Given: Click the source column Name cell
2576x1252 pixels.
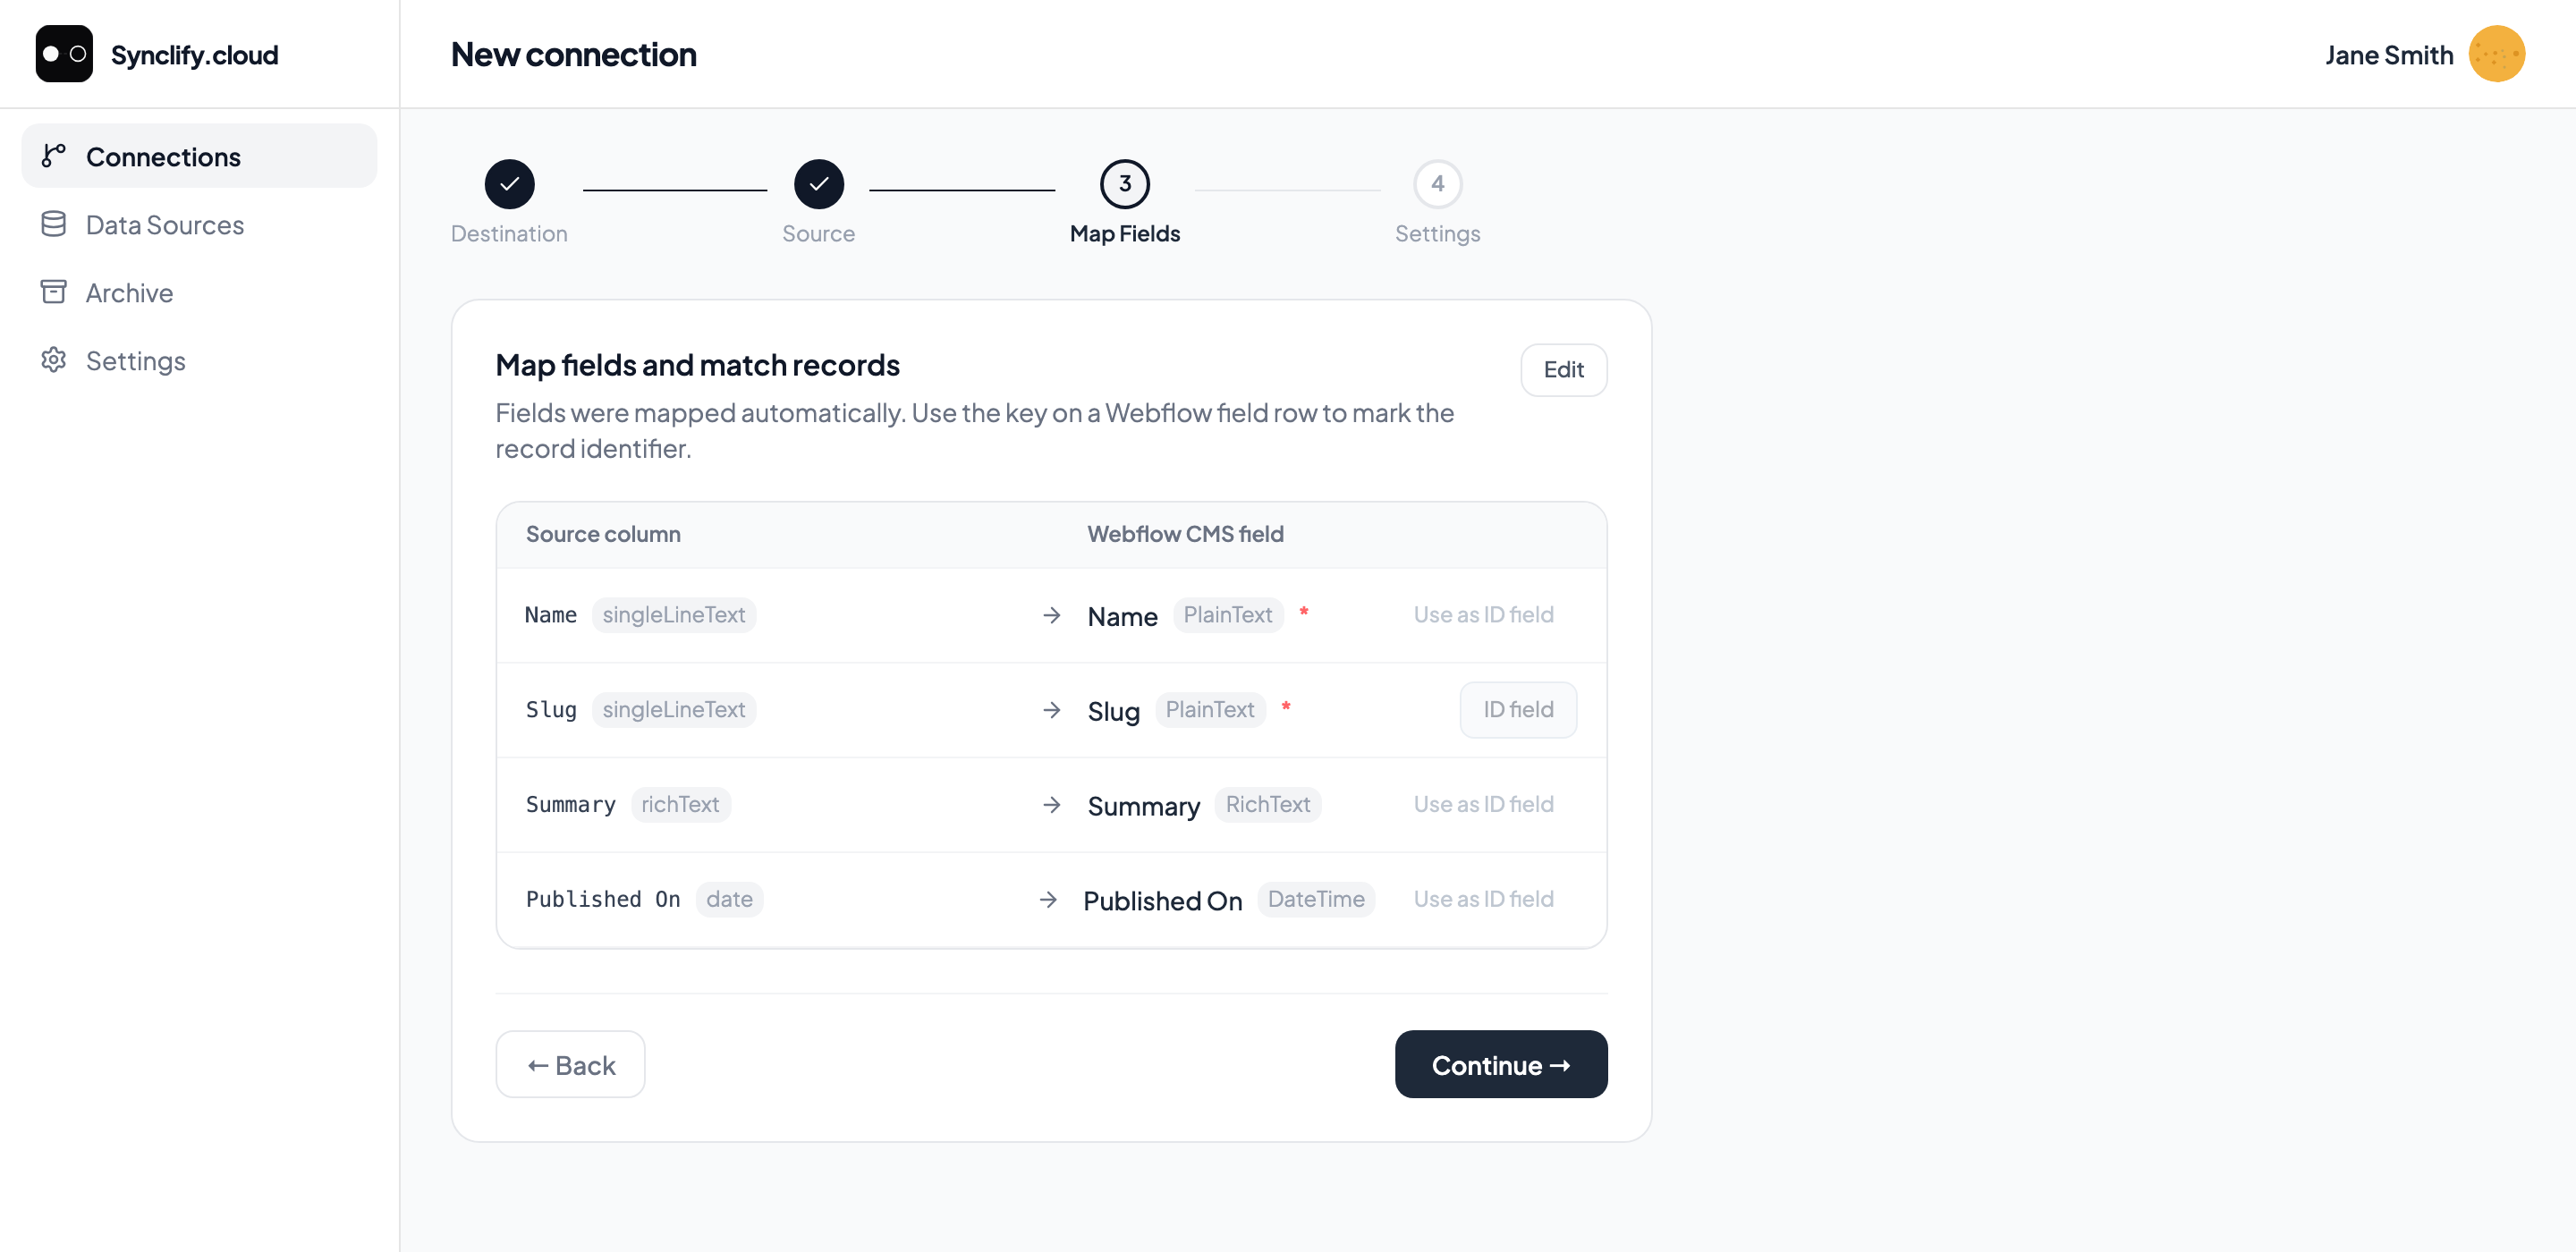Looking at the screenshot, I should (x=551, y=616).
